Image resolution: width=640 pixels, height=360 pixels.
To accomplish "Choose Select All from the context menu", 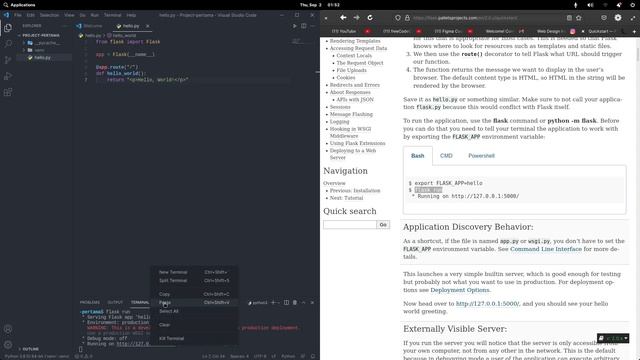I will coord(194,311).
